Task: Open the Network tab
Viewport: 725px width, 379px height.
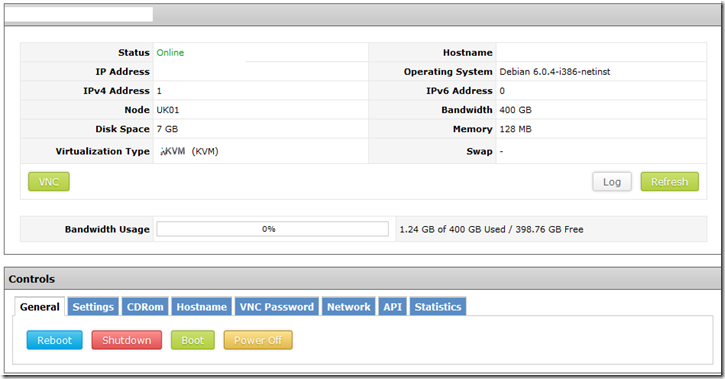Action: click(x=349, y=307)
